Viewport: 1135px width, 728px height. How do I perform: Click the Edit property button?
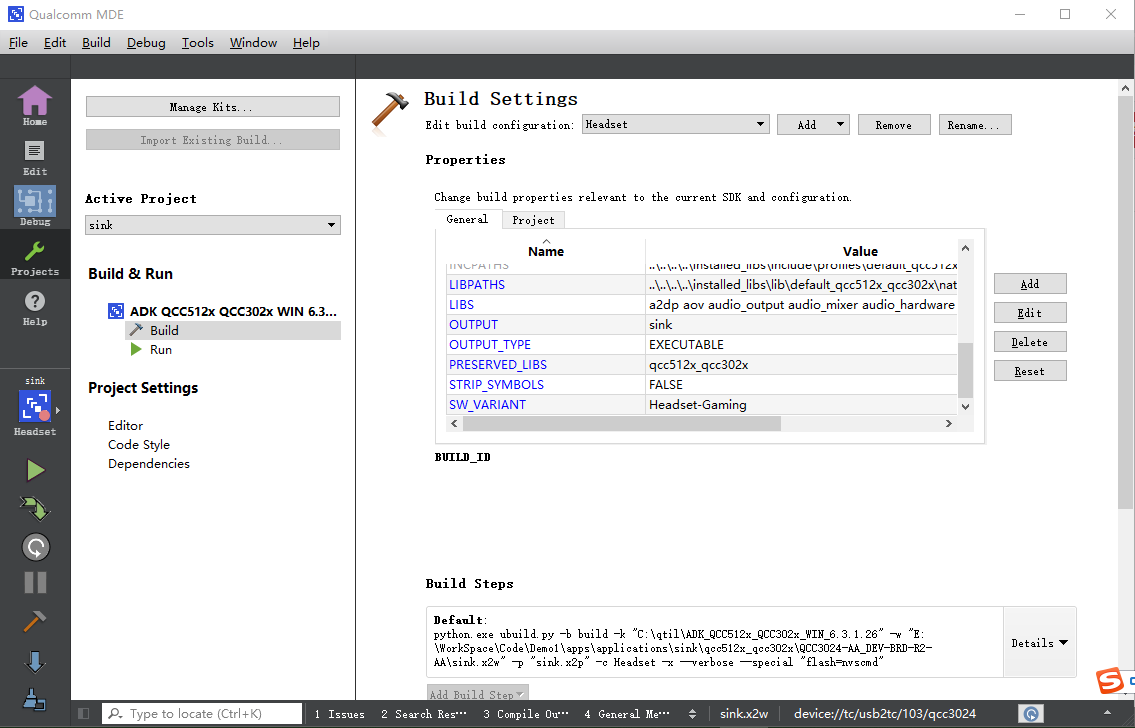tap(1030, 313)
